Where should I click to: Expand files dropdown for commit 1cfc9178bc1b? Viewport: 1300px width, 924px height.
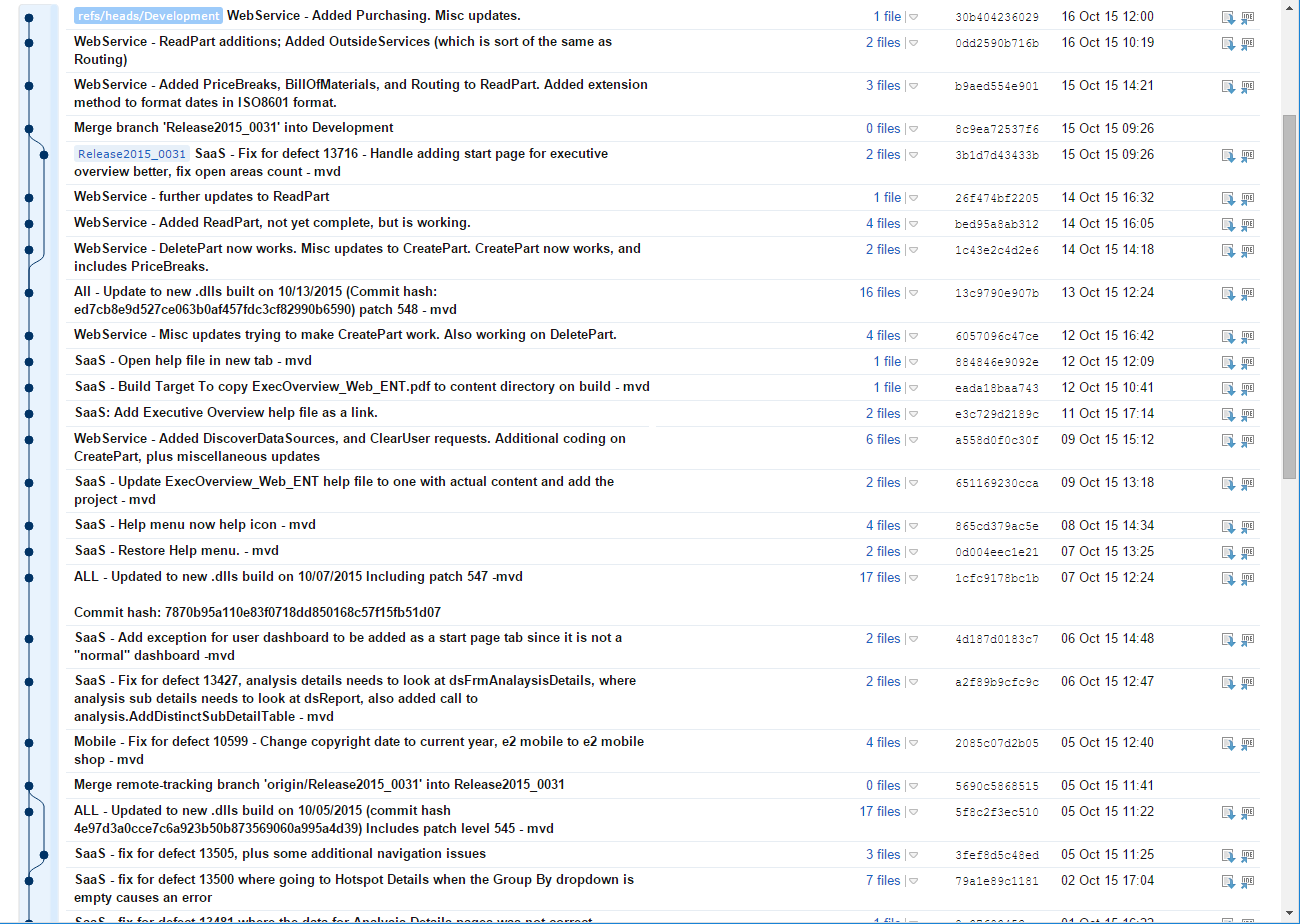pyautogui.click(x=913, y=579)
